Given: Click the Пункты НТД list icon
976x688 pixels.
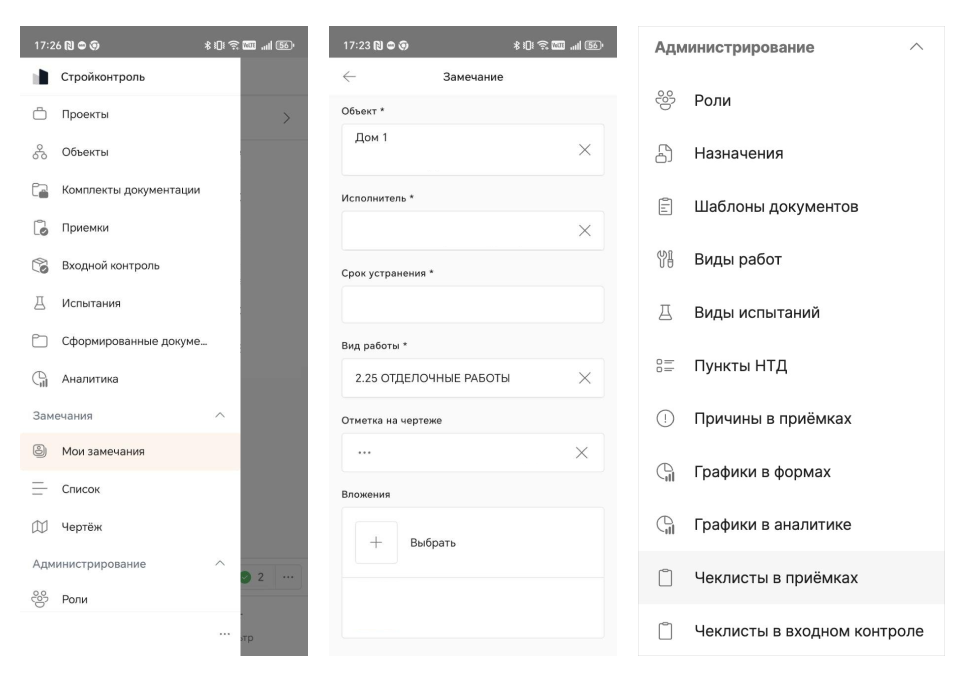Looking at the screenshot, I should click(x=666, y=365).
